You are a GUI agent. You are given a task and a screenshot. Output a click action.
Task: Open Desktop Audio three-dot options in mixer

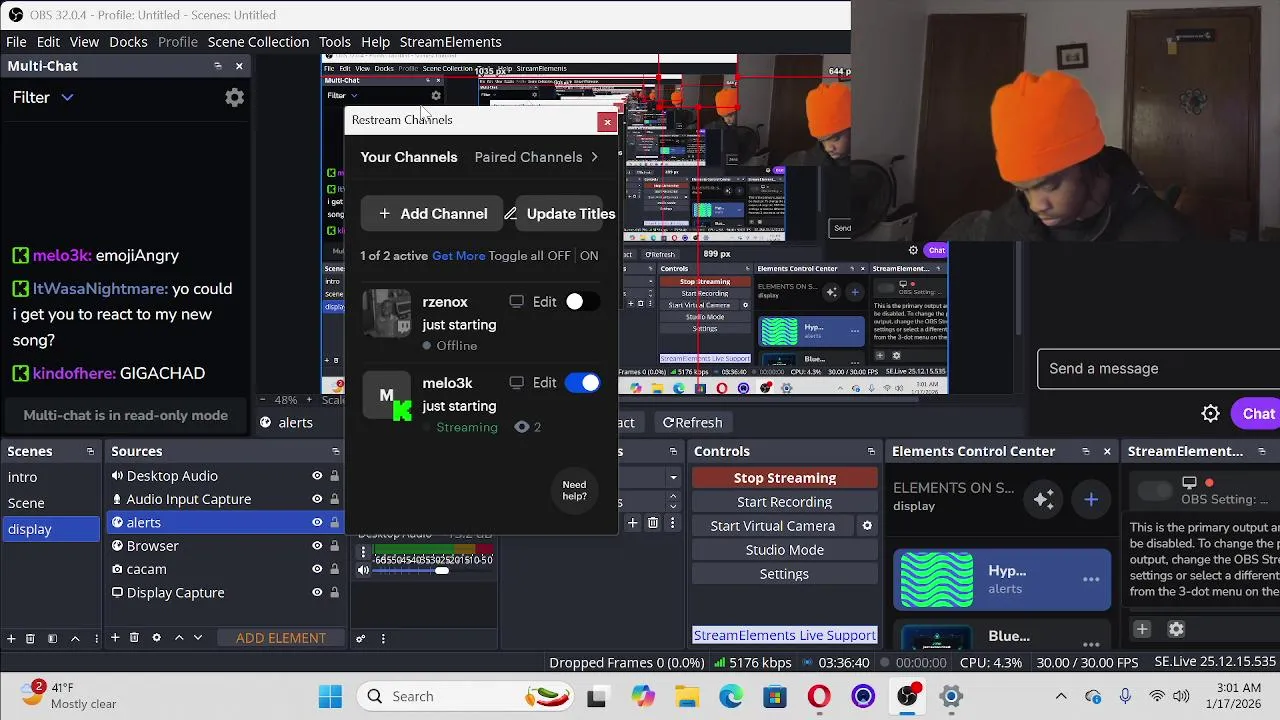[x=363, y=552]
